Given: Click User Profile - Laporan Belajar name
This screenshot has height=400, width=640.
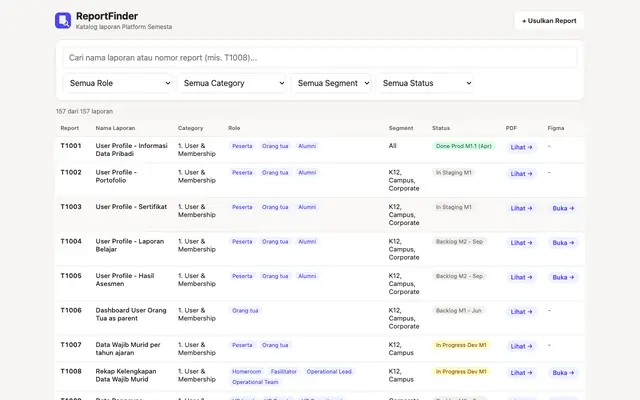Looking at the screenshot, I should pos(130,245).
